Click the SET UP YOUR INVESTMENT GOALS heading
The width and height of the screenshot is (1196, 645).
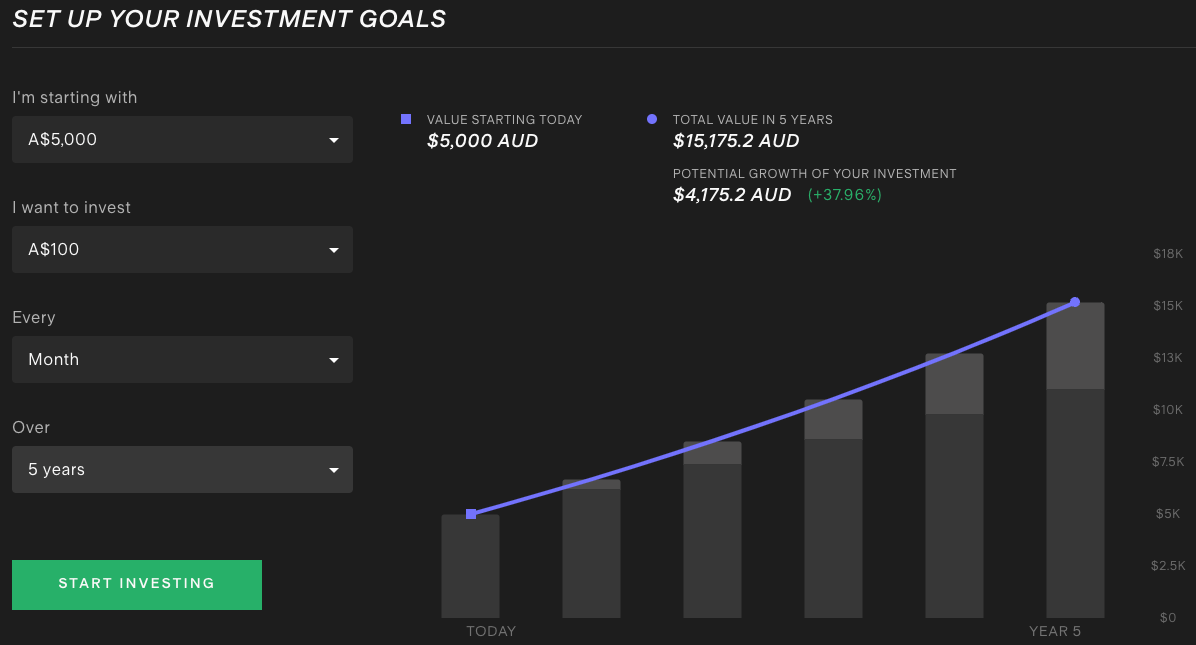[229, 18]
